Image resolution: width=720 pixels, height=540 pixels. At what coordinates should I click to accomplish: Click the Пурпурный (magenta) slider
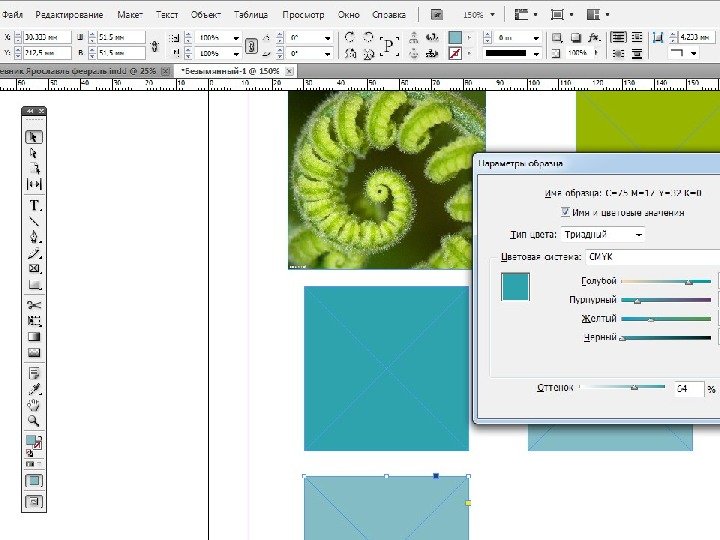tap(666, 300)
